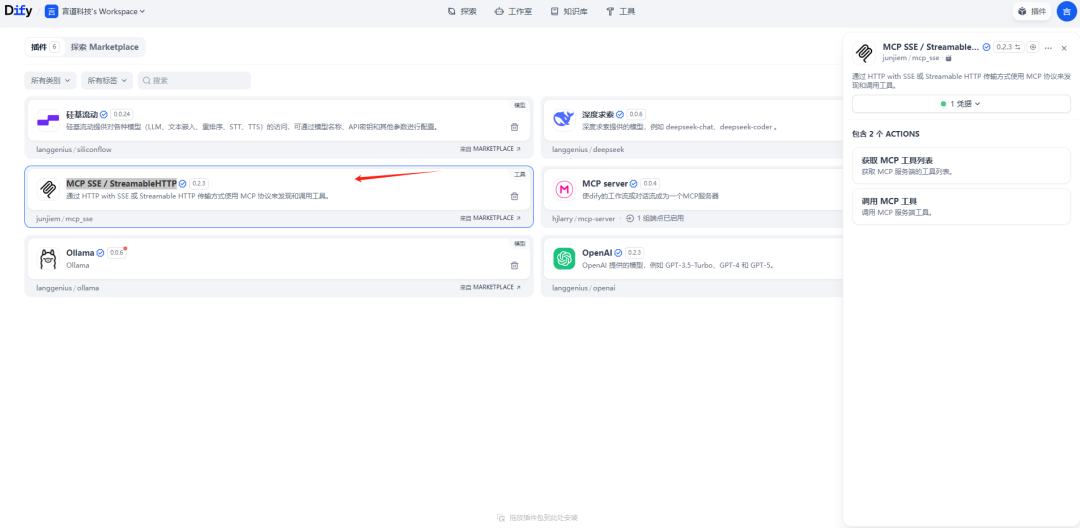The image size is (1080, 528).
Task: Open the more options ellipsis in detail panel
Action: (x=1048, y=48)
